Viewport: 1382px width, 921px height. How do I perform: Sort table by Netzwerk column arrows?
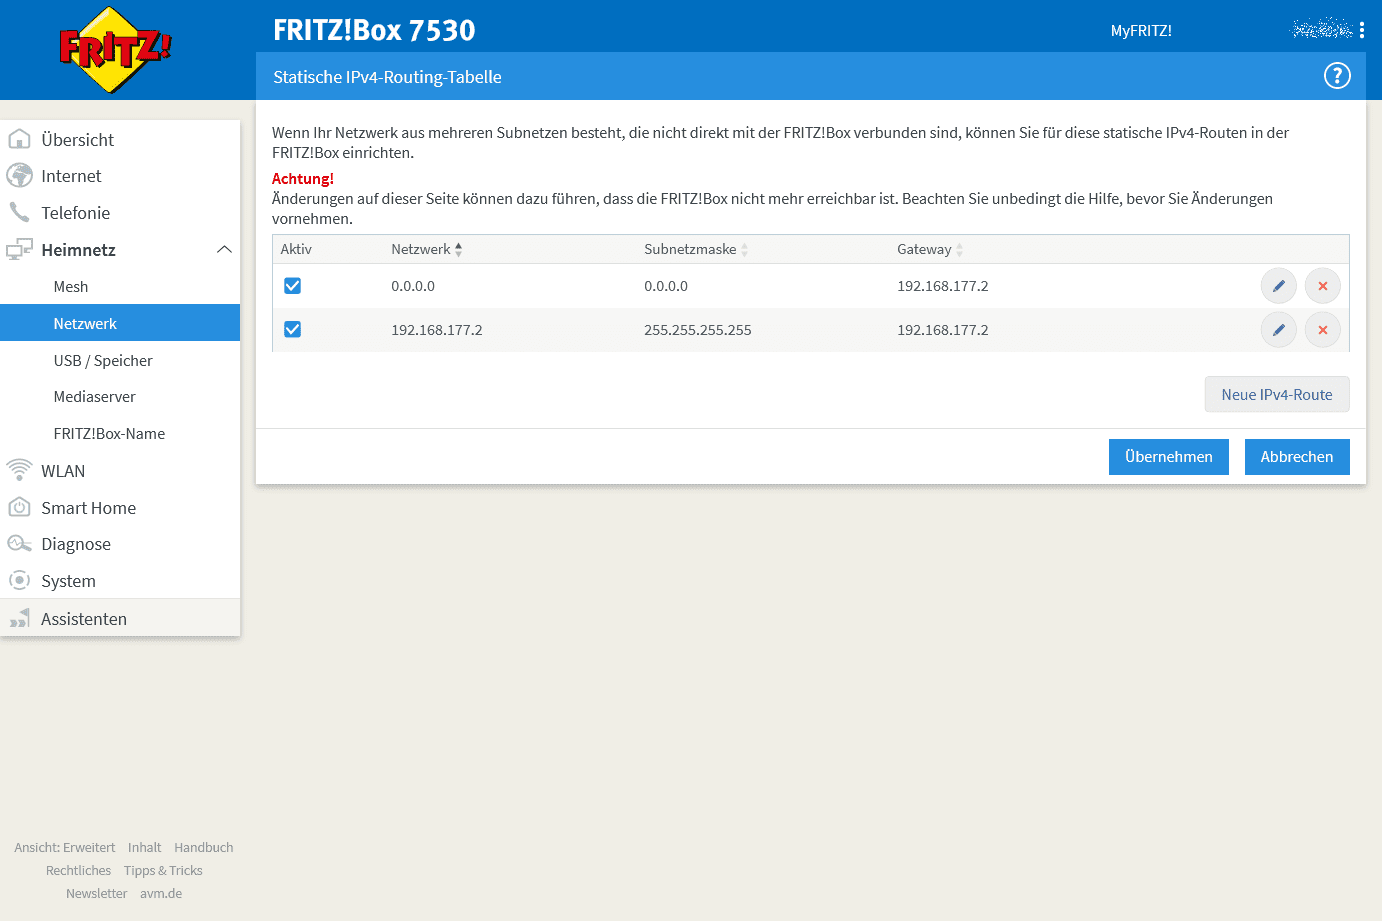(458, 249)
